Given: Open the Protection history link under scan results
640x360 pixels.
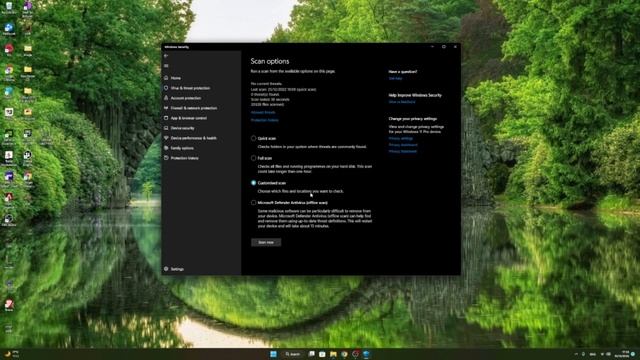Looking at the screenshot, I should pos(264,120).
